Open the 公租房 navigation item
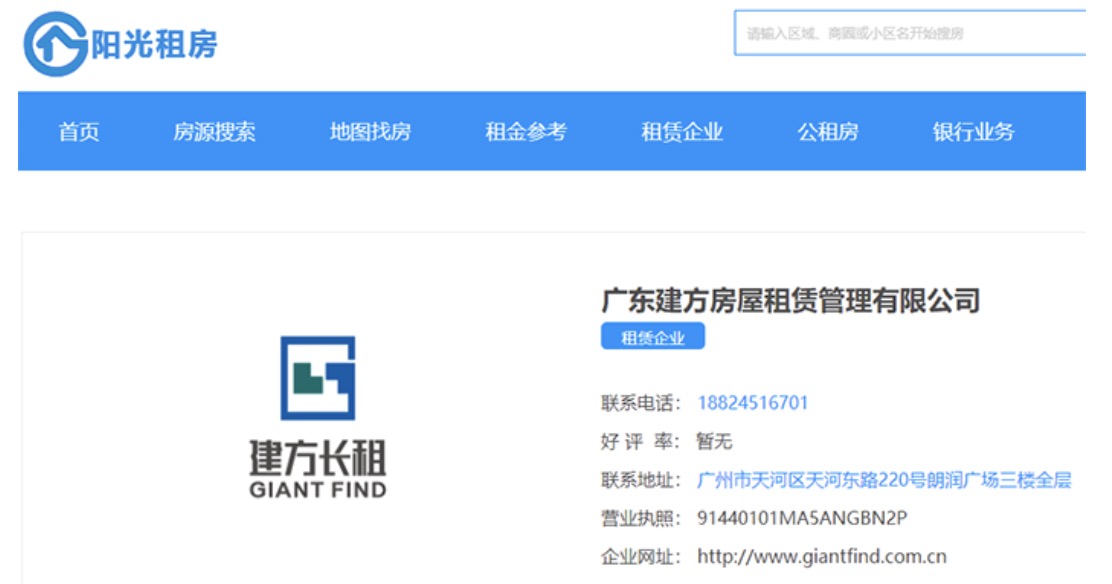The height and width of the screenshot is (584, 1112). (x=827, y=132)
